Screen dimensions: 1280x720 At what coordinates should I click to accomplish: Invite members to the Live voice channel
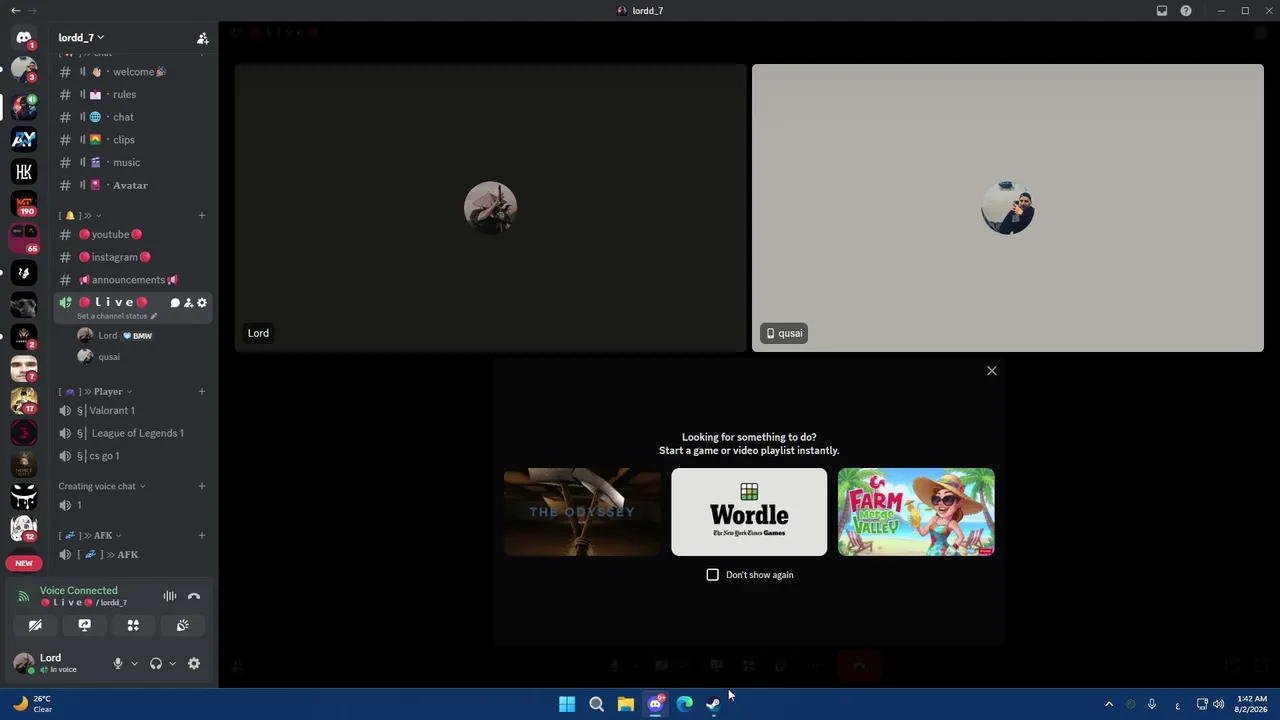click(x=188, y=302)
